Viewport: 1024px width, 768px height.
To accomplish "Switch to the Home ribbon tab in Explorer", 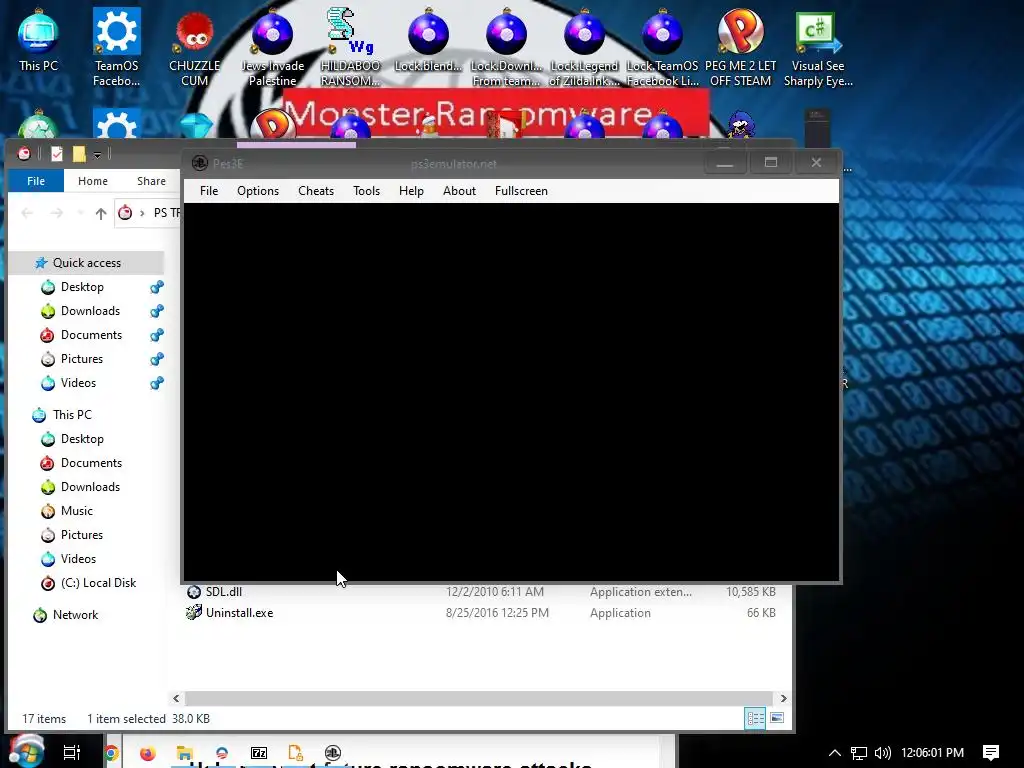I will pos(93,181).
